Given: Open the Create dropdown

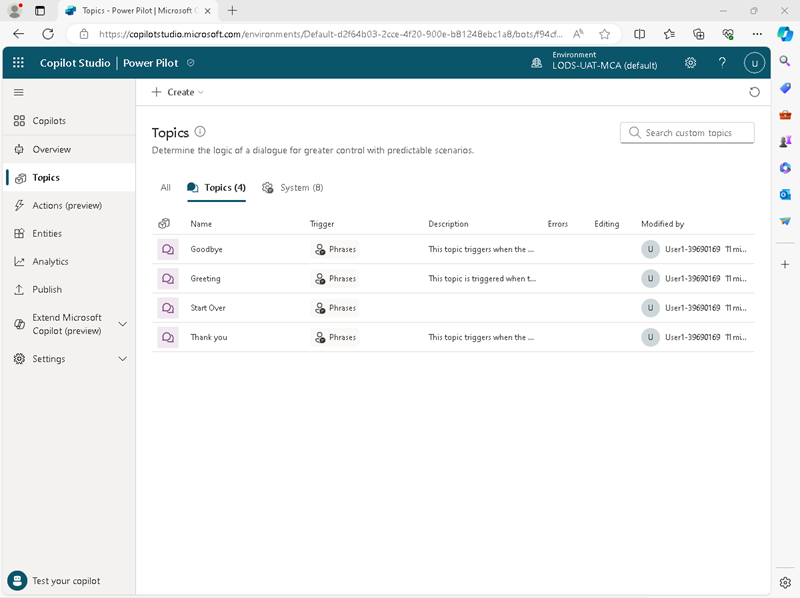Looking at the screenshot, I should [178, 92].
